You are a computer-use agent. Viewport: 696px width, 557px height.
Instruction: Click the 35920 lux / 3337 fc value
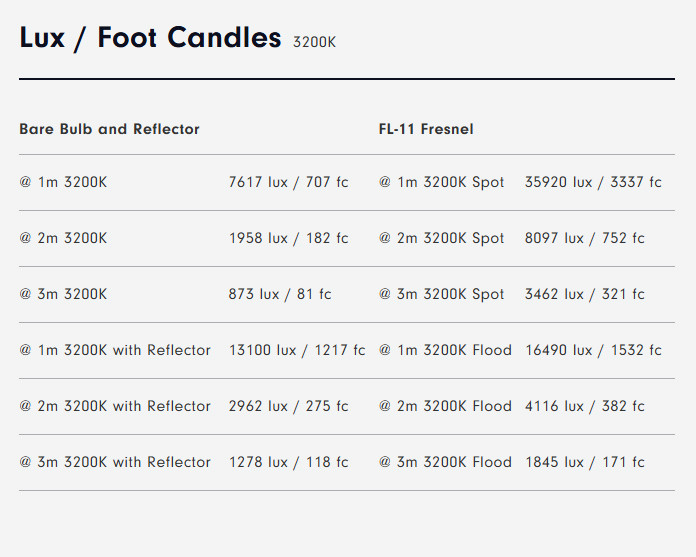[593, 182]
